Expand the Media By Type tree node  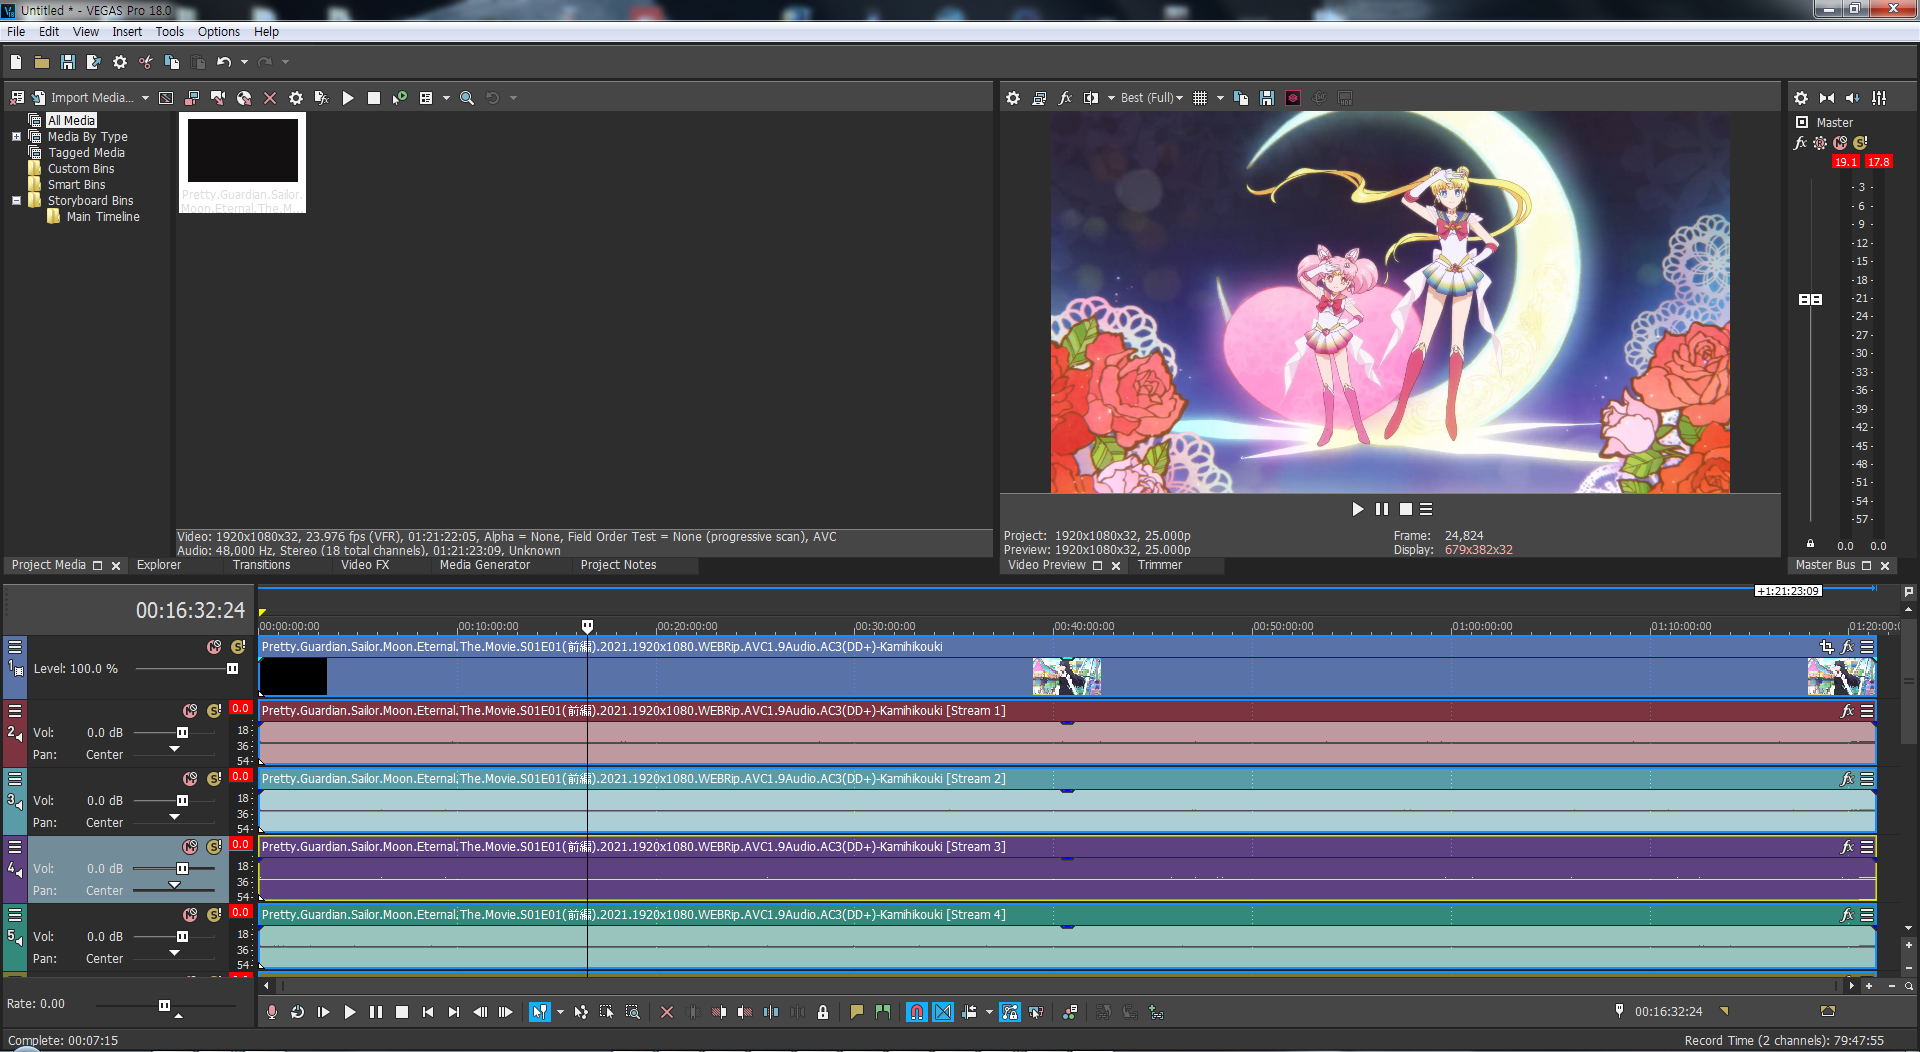16,137
